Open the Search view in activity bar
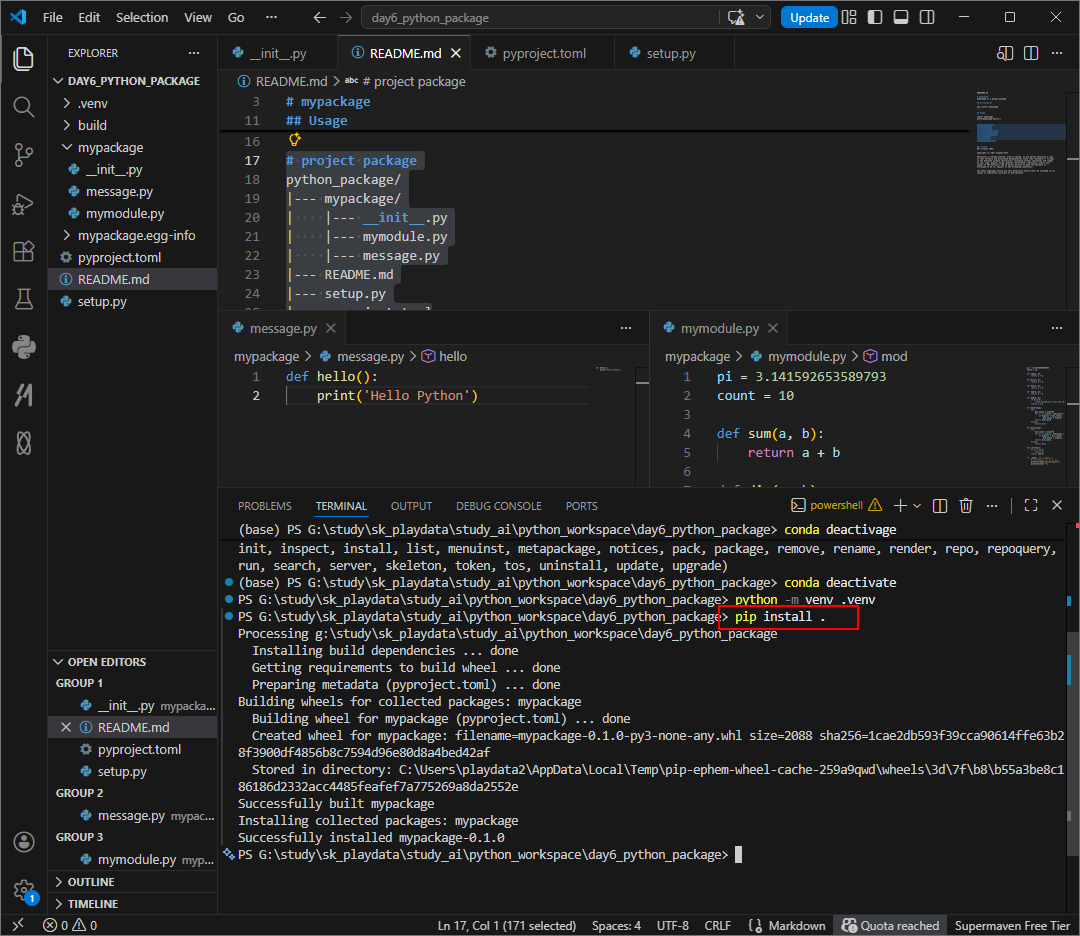The image size is (1080, 936). point(23,107)
